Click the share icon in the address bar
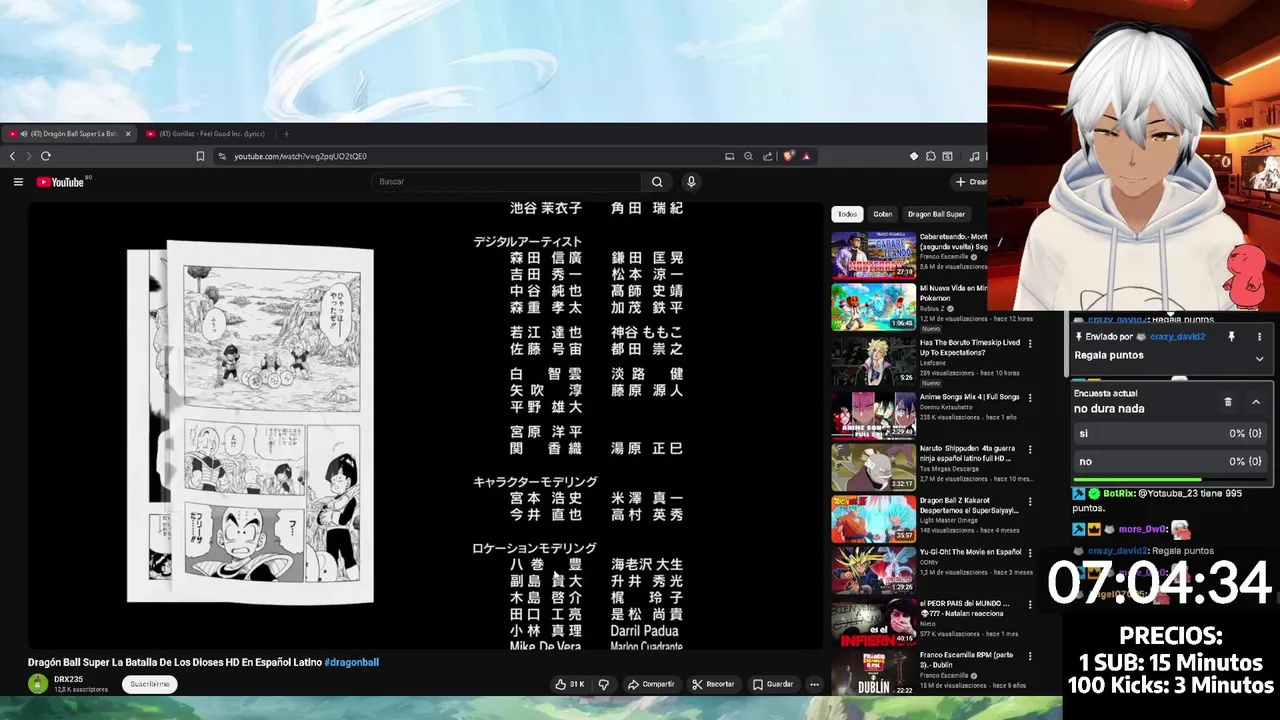Viewport: 1280px width, 720px height. coord(767,156)
